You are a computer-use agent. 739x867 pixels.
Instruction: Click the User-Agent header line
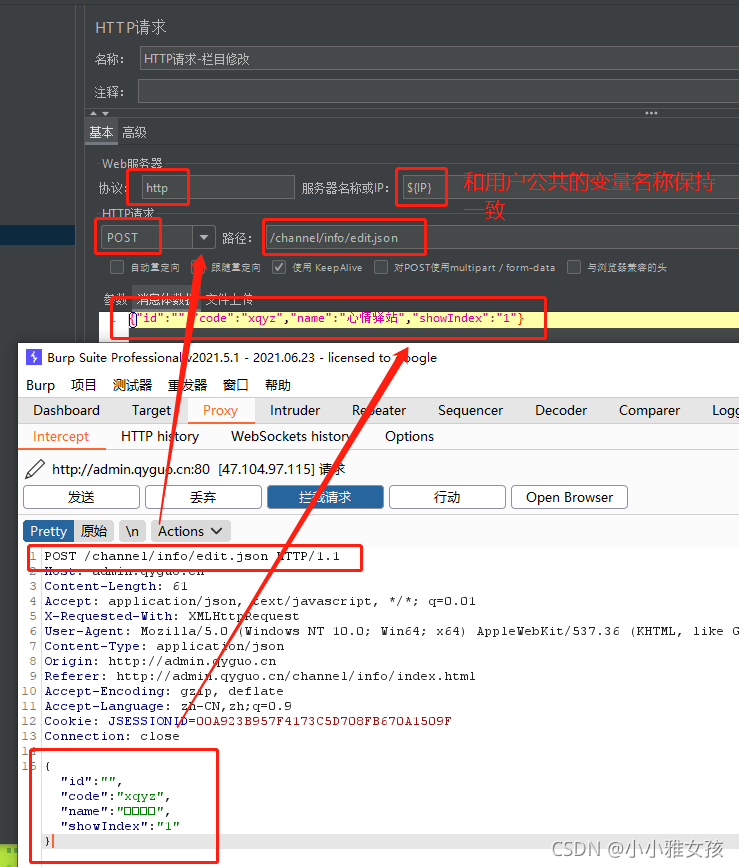391,631
